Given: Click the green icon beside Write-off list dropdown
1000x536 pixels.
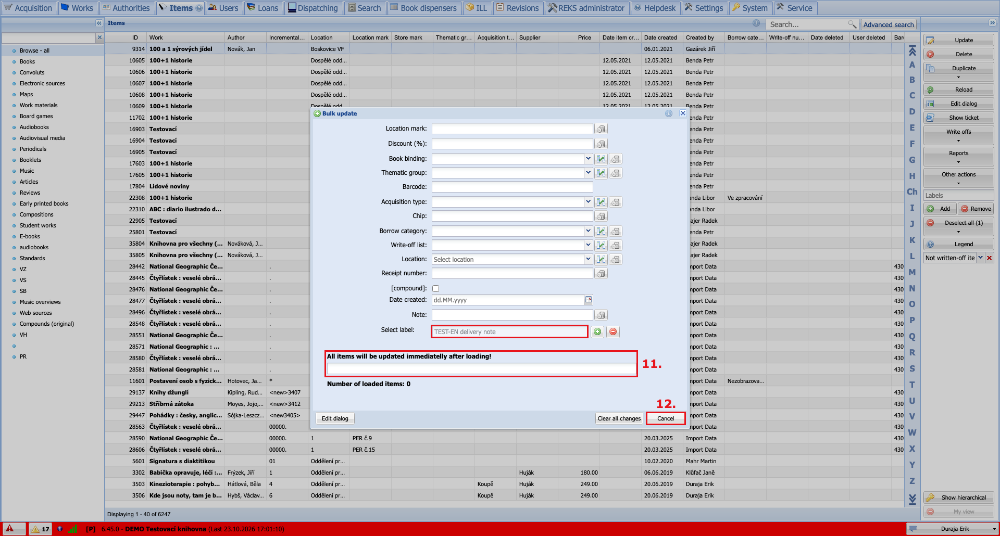Looking at the screenshot, I should pos(601,245).
